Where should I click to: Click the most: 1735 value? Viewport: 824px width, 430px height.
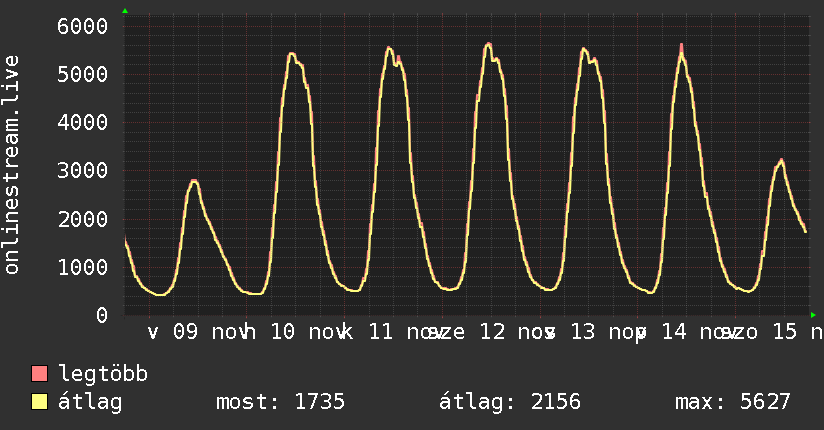(x=281, y=402)
